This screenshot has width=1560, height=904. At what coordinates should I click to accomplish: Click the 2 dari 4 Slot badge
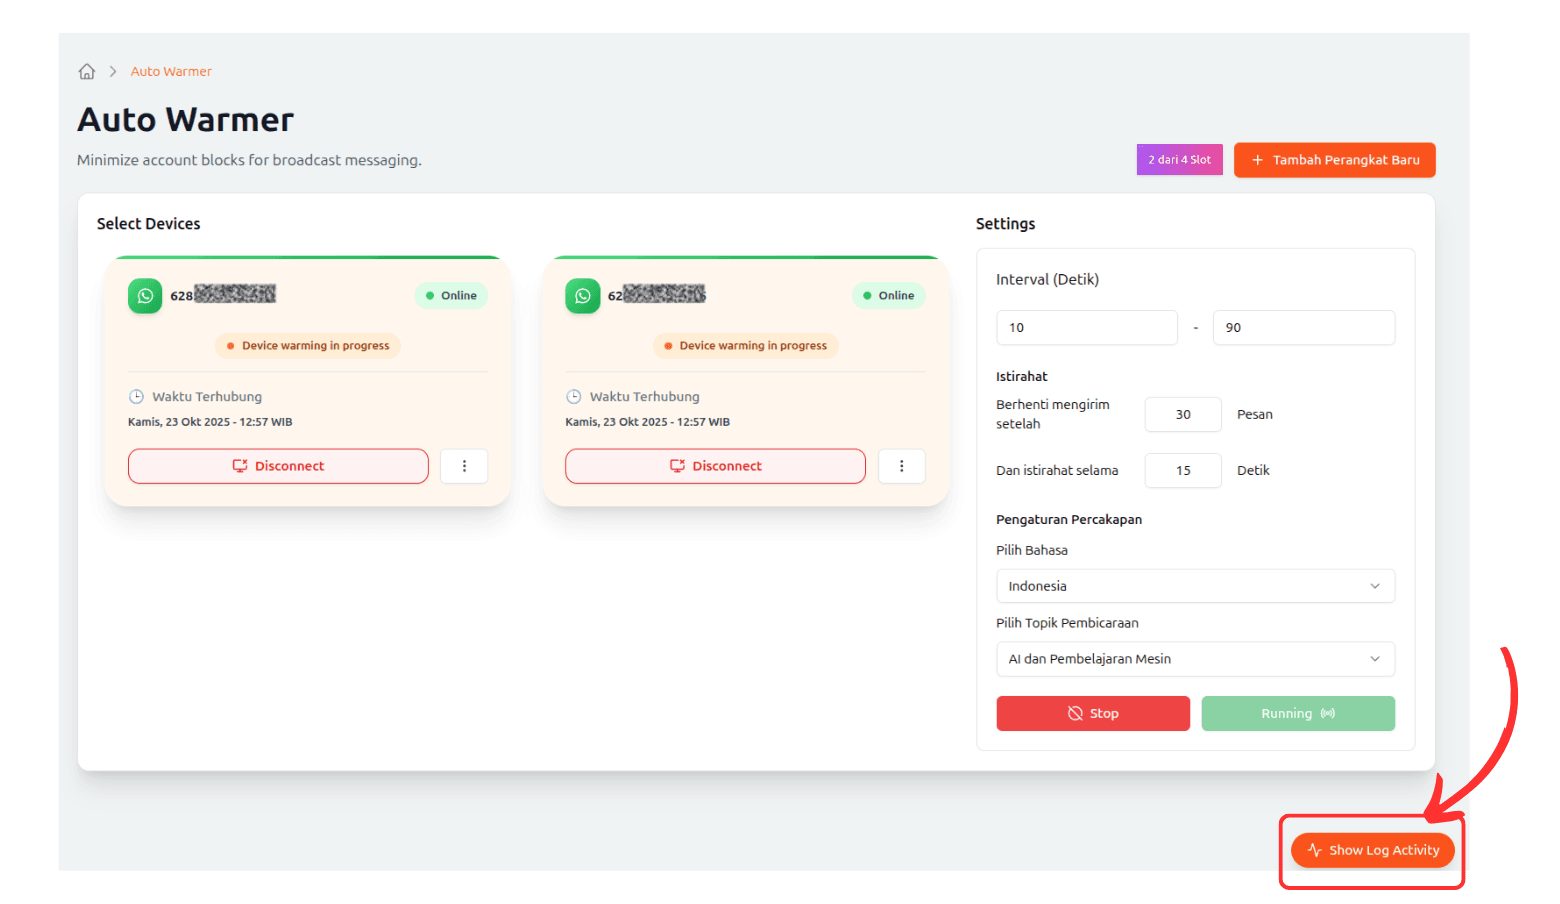(x=1179, y=160)
